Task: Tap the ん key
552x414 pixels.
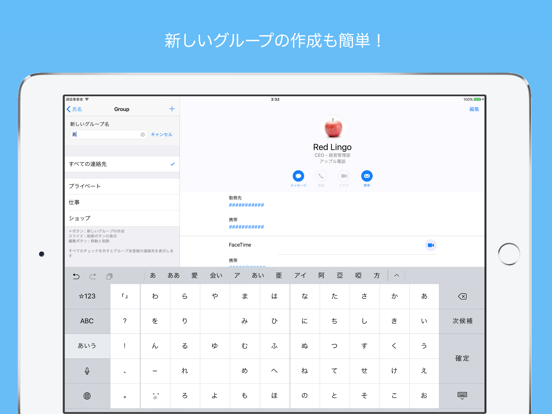Action: [155, 346]
